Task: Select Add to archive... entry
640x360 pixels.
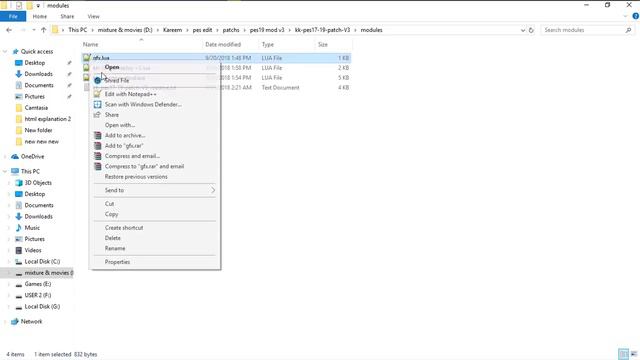Action: click(x=125, y=136)
